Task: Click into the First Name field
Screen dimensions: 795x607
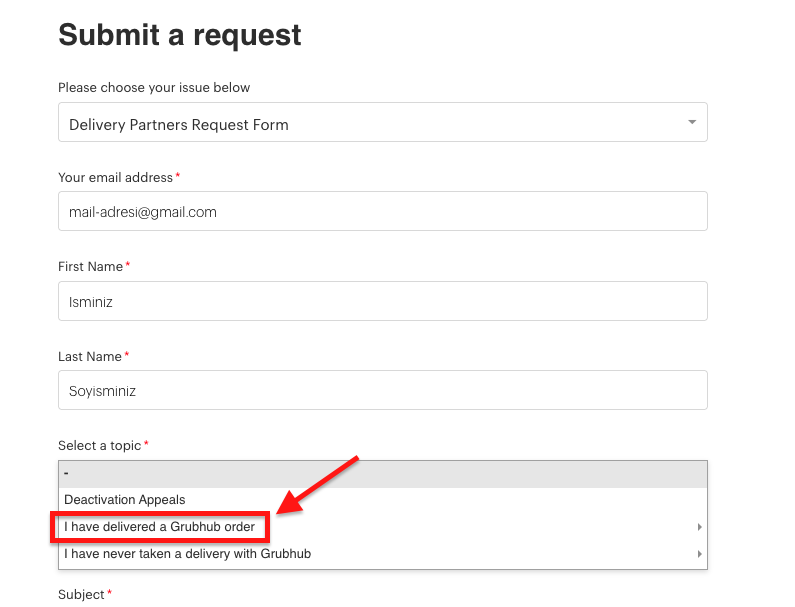Action: click(382, 301)
